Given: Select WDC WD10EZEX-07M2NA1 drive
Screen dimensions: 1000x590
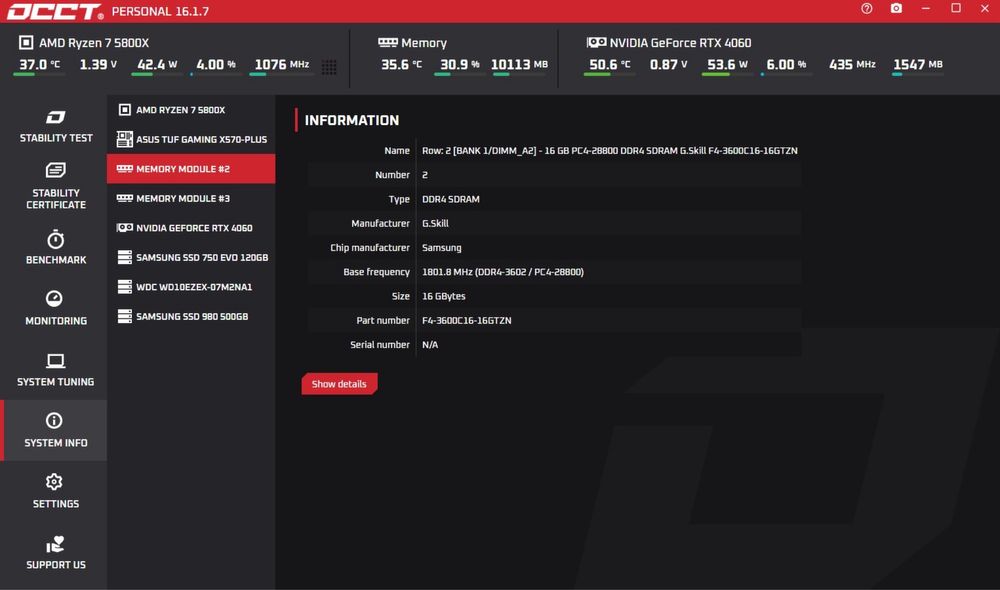Looking at the screenshot, I should [x=191, y=286].
